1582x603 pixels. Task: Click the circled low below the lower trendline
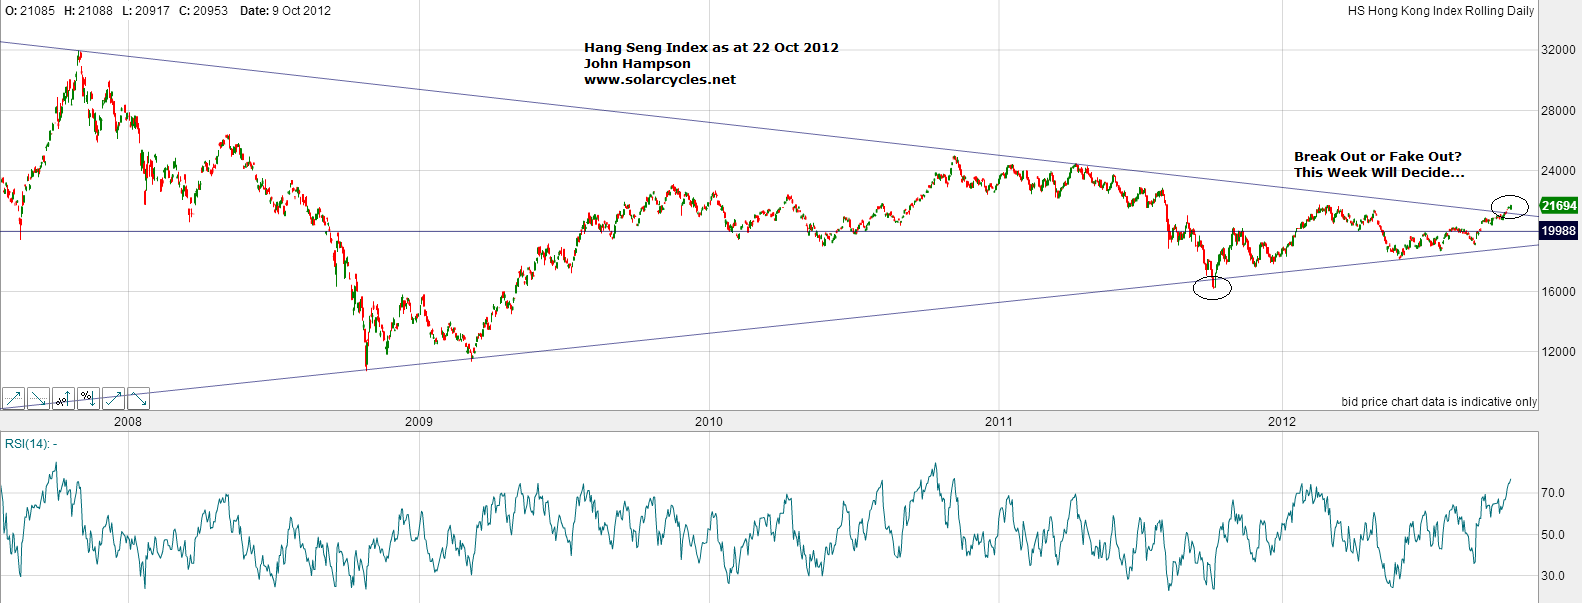[x=1213, y=288]
